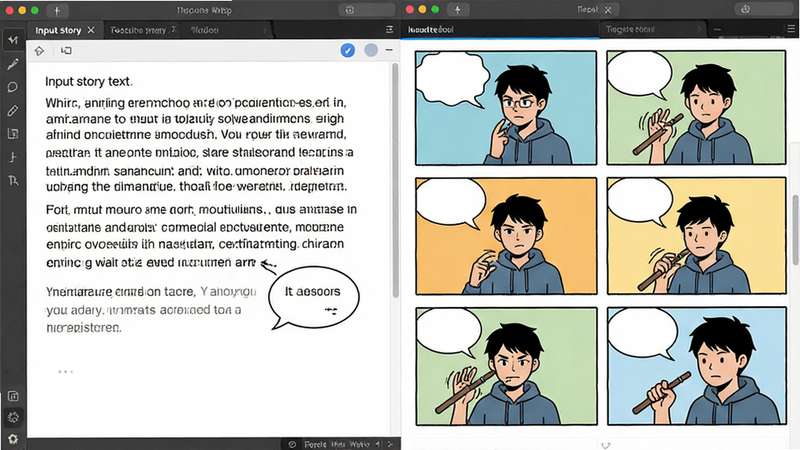Image resolution: width=800 pixels, height=450 pixels.
Task: Open the panel layout tool in sidebar
Action: coord(13,134)
